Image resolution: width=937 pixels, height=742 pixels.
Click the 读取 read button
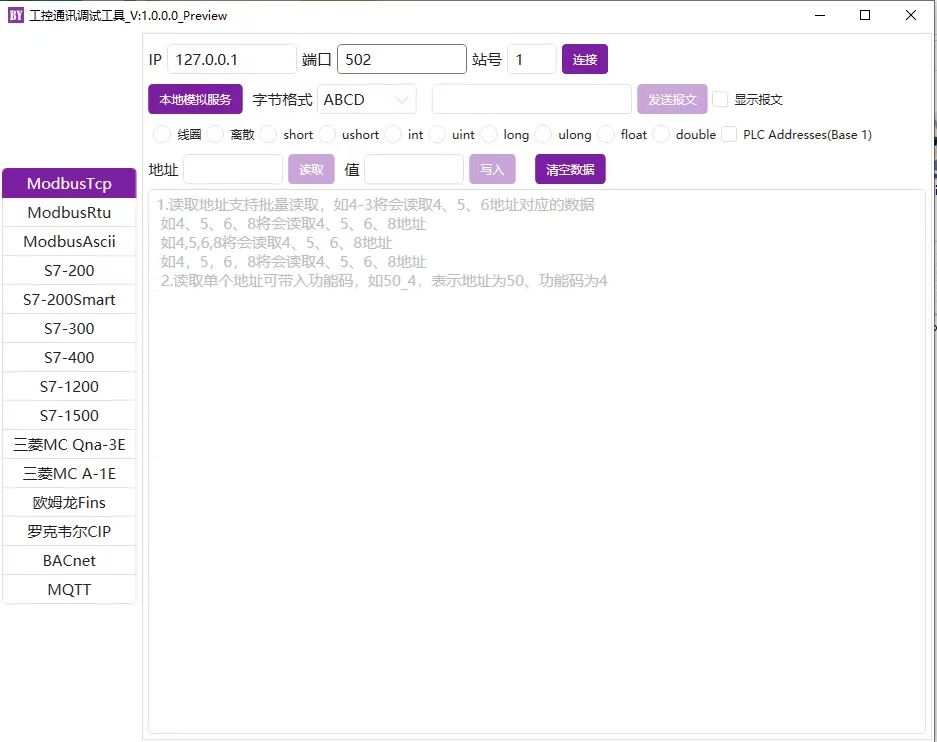311,169
